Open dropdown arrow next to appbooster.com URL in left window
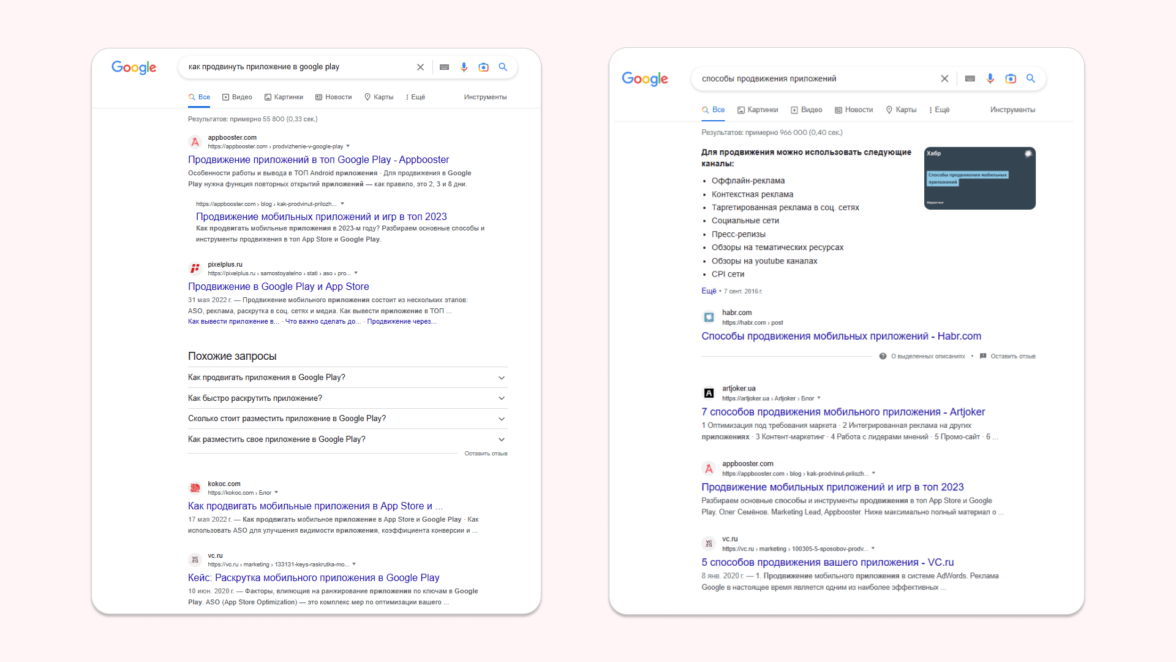1176x662 pixels. pos(348,146)
